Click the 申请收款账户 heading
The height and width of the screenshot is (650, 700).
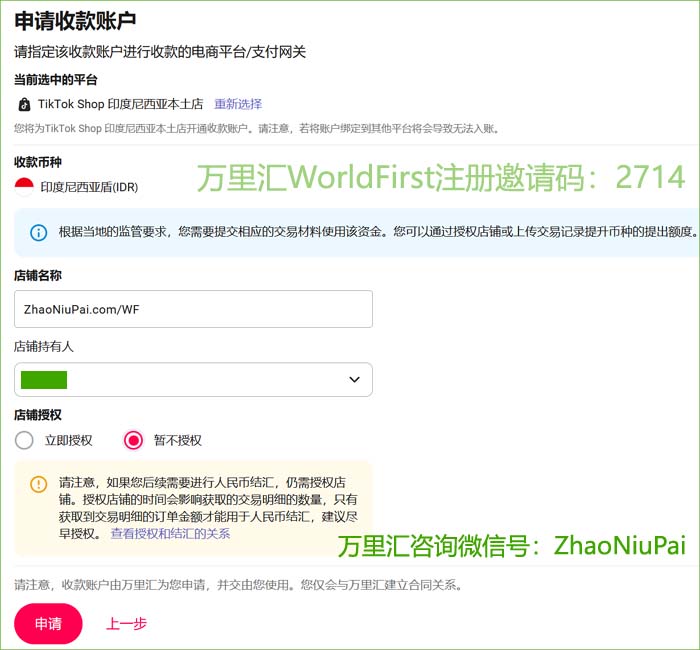(75, 21)
